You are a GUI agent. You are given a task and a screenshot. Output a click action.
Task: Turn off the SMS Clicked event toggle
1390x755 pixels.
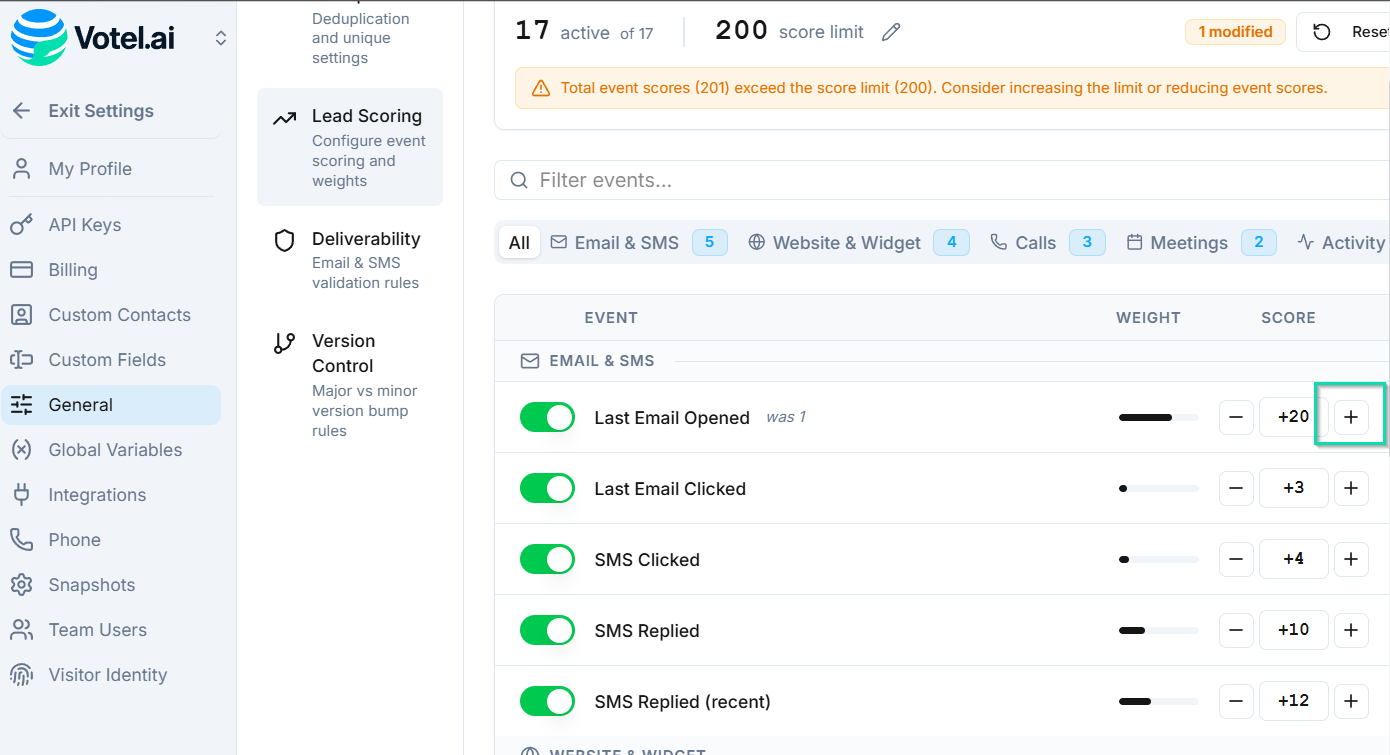[x=547, y=559]
